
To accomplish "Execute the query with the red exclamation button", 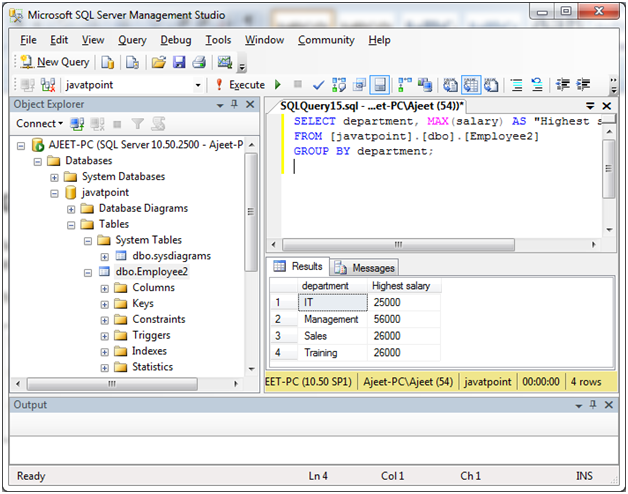I will 240,85.
